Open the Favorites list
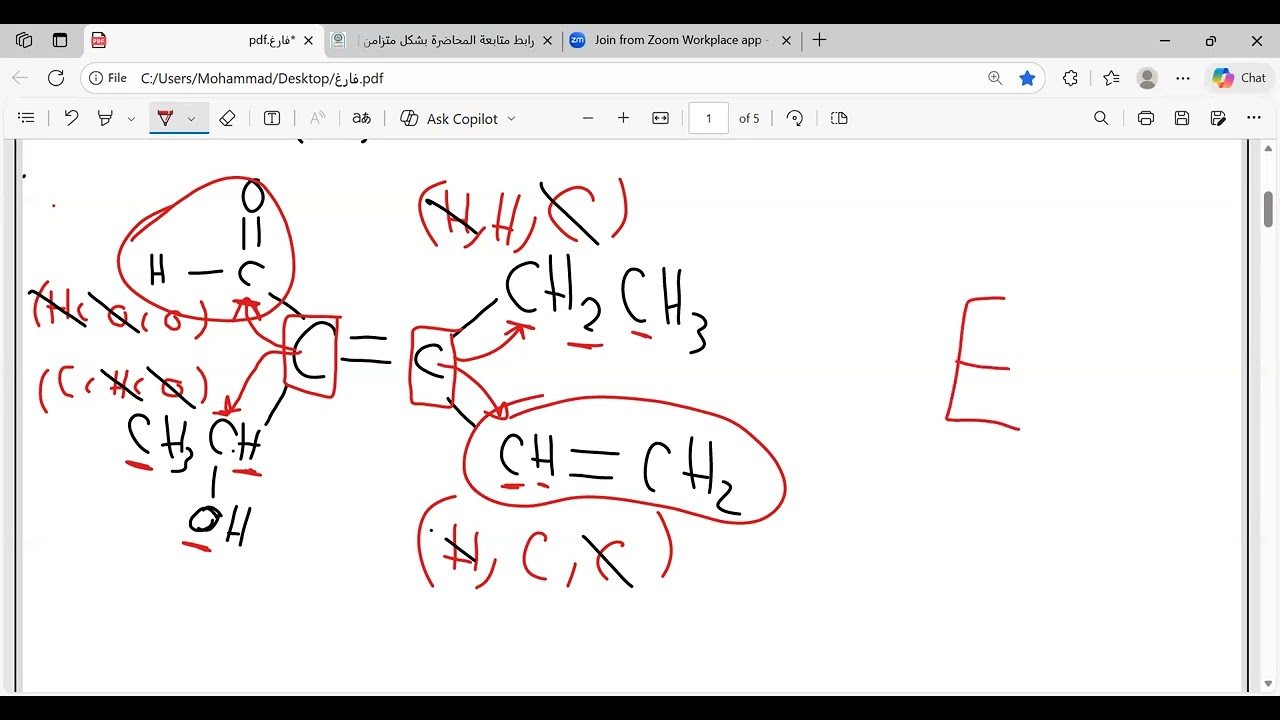This screenshot has width=1280, height=720. pyautogui.click(x=1111, y=78)
